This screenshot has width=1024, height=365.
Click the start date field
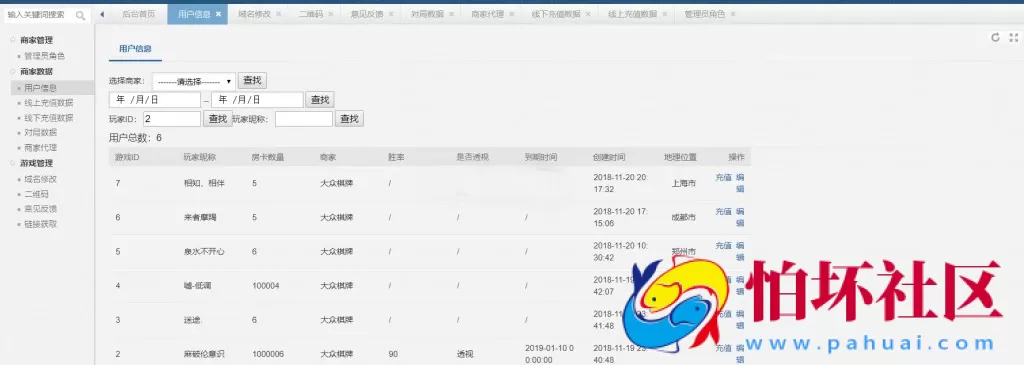click(155, 100)
